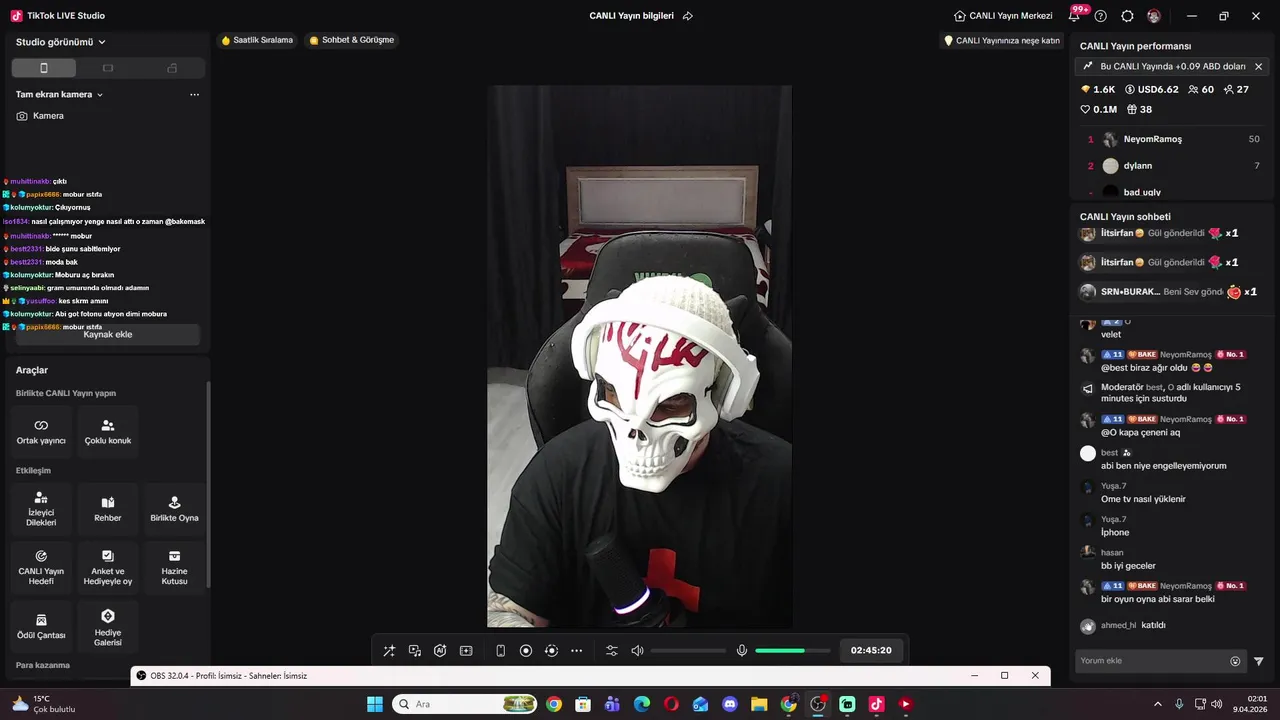Open CANLI Yayın Merkezi
The height and width of the screenshot is (720, 1280).
click(x=1003, y=16)
